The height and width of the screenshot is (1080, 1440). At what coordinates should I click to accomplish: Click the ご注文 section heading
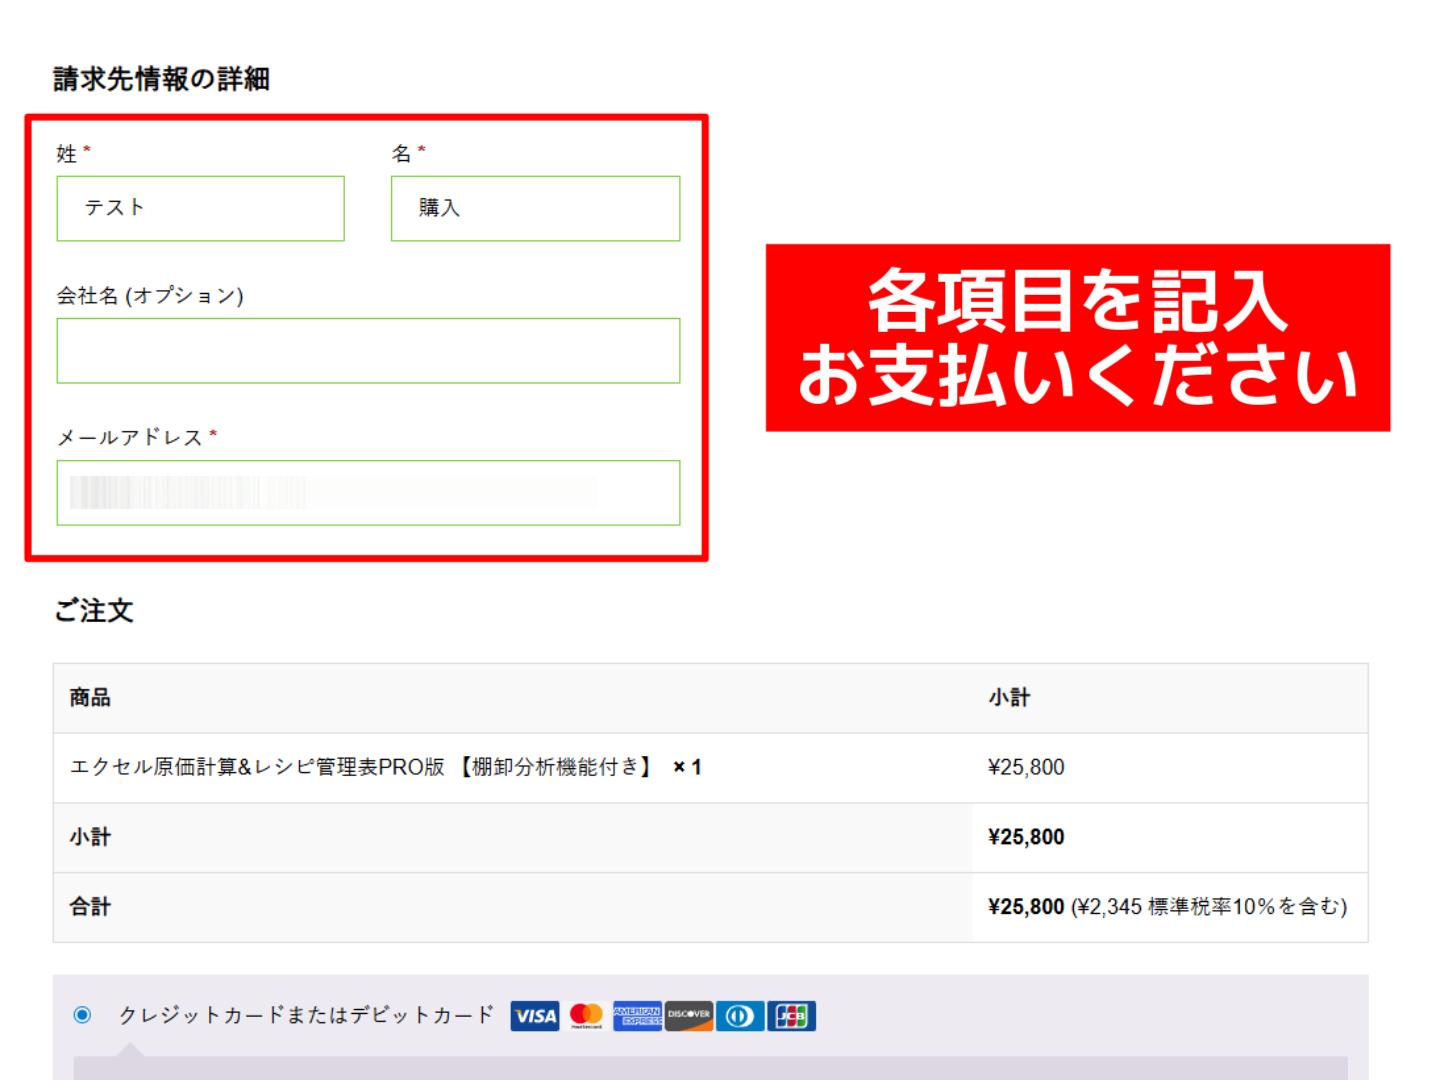(x=94, y=611)
